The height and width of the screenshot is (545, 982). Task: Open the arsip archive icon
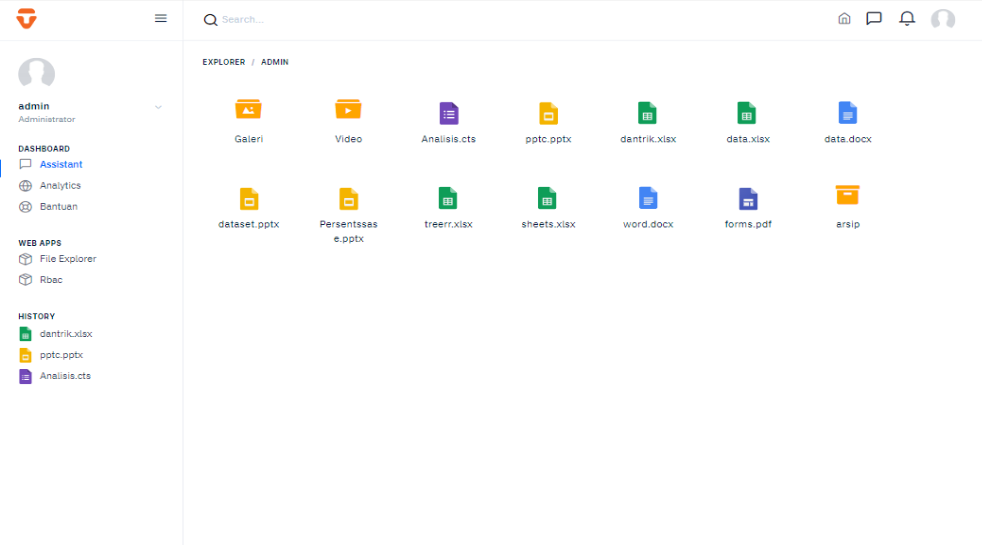point(847,195)
